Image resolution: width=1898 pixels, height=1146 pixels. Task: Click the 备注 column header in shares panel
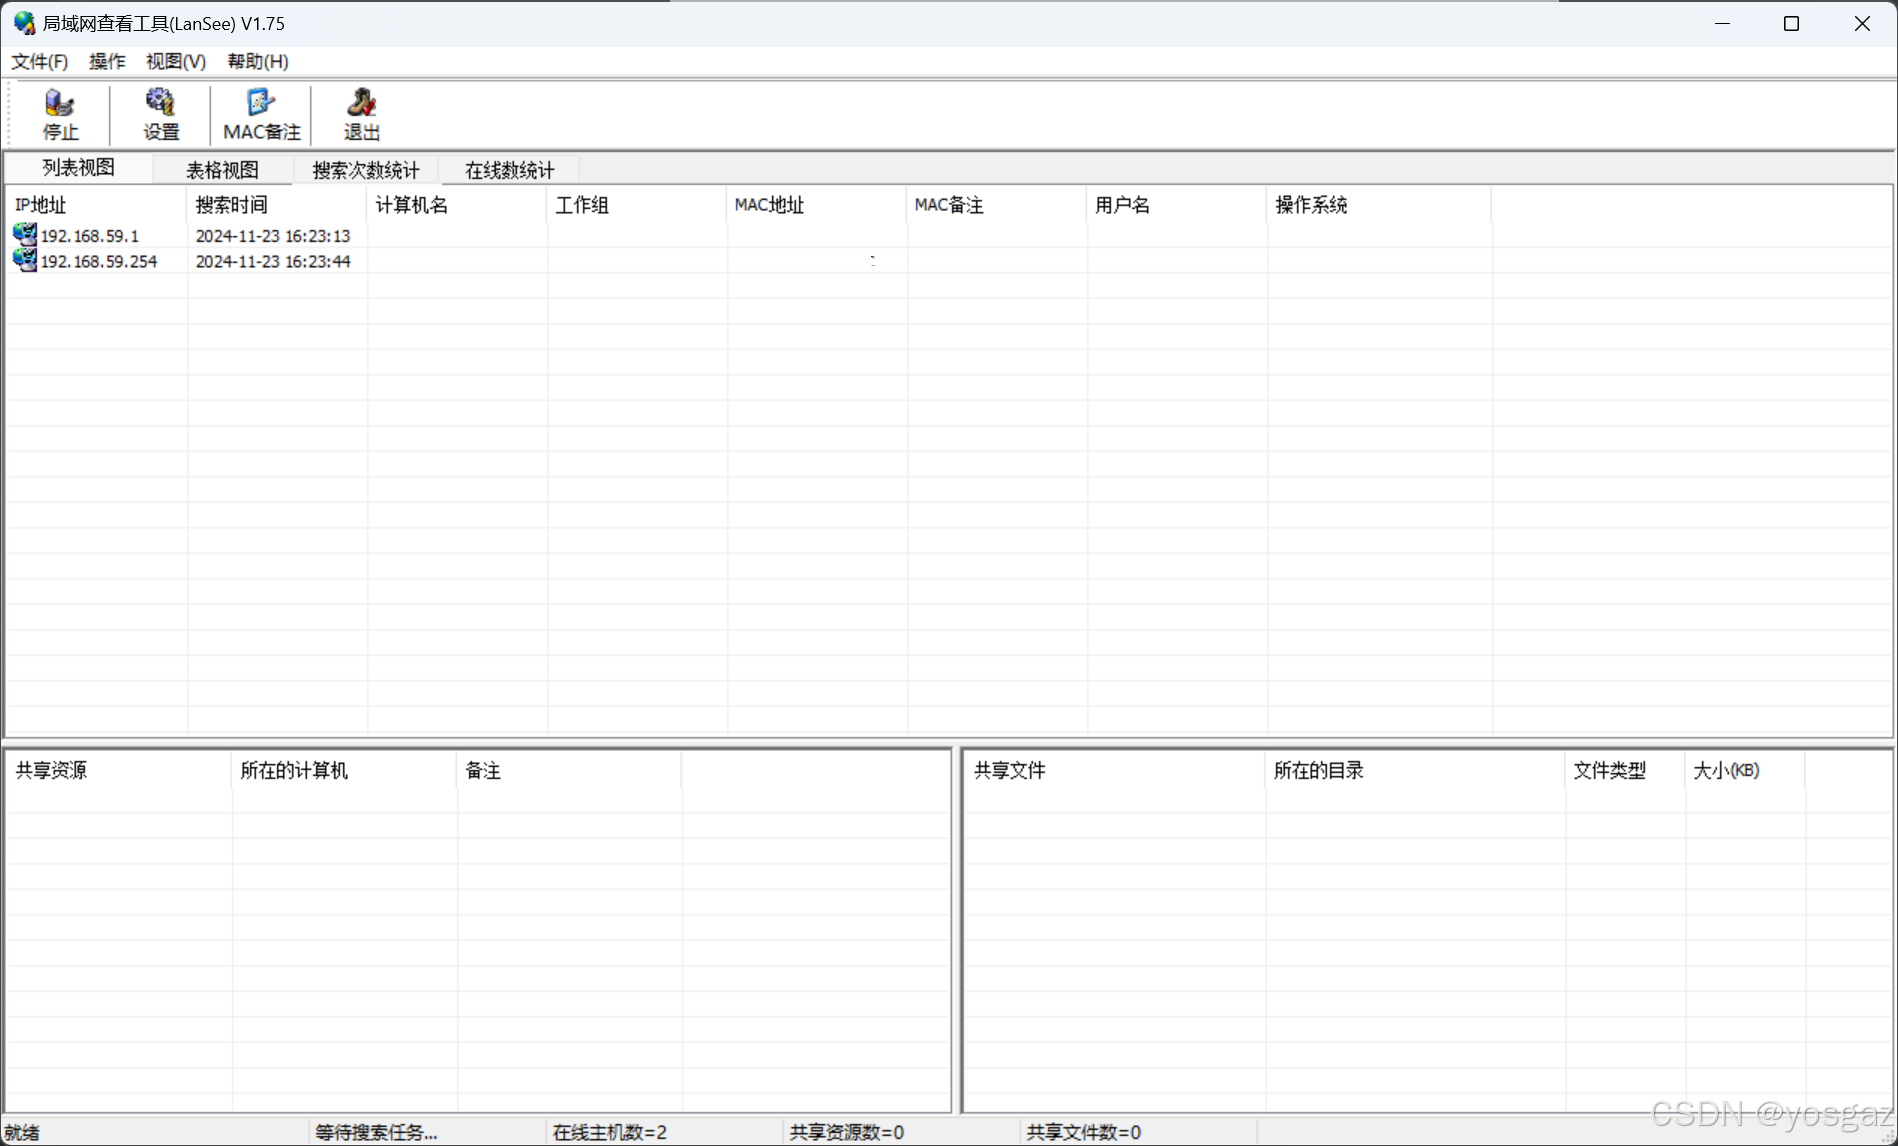[x=569, y=770]
